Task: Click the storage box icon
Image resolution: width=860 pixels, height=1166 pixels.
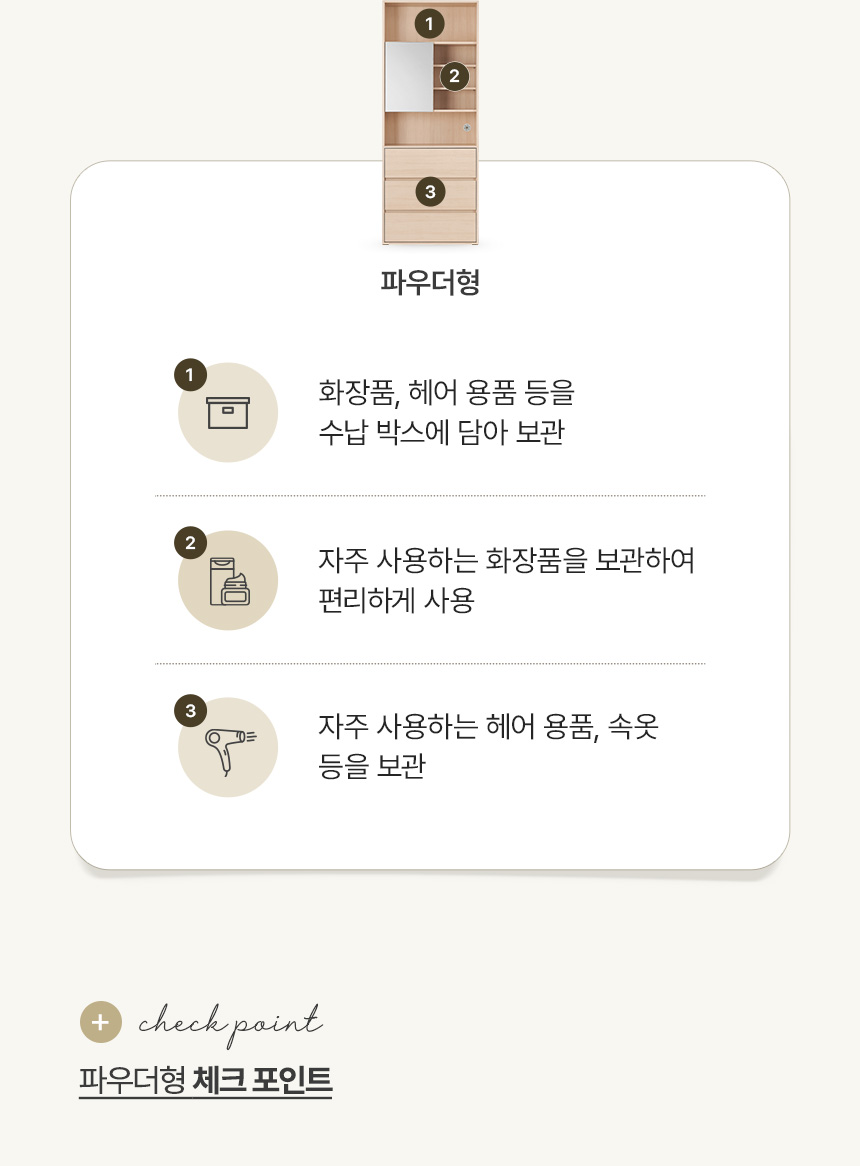Action: [227, 413]
